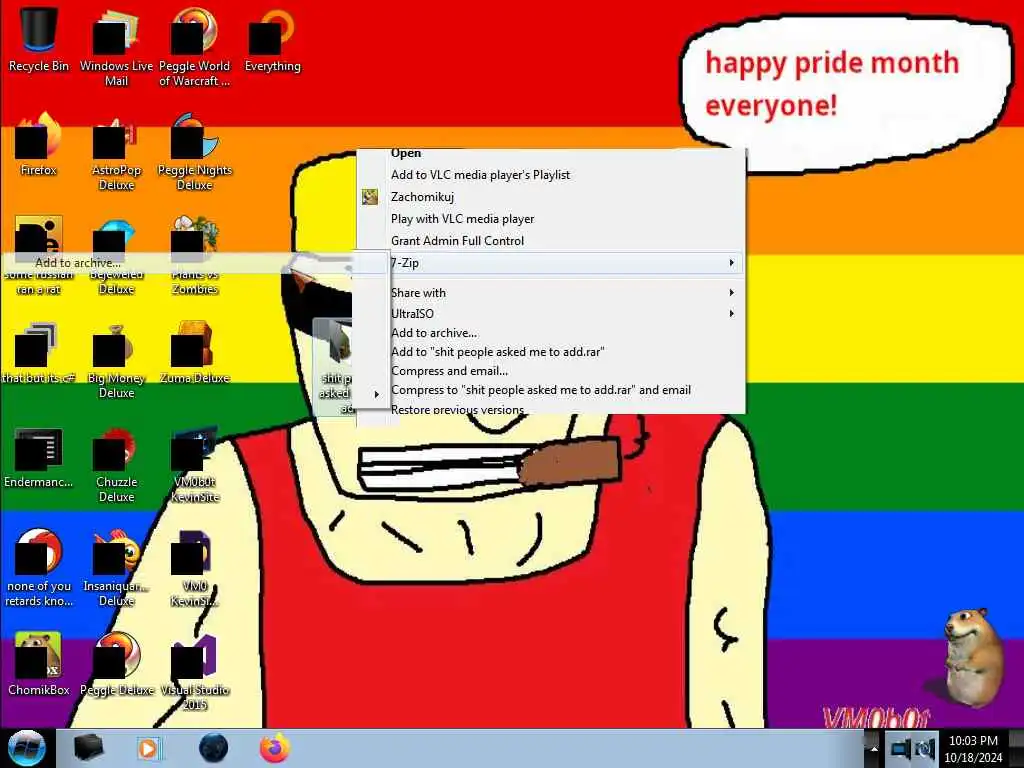
Task: Launch Big Money Deluxe desktop icon
Action: tap(116, 360)
